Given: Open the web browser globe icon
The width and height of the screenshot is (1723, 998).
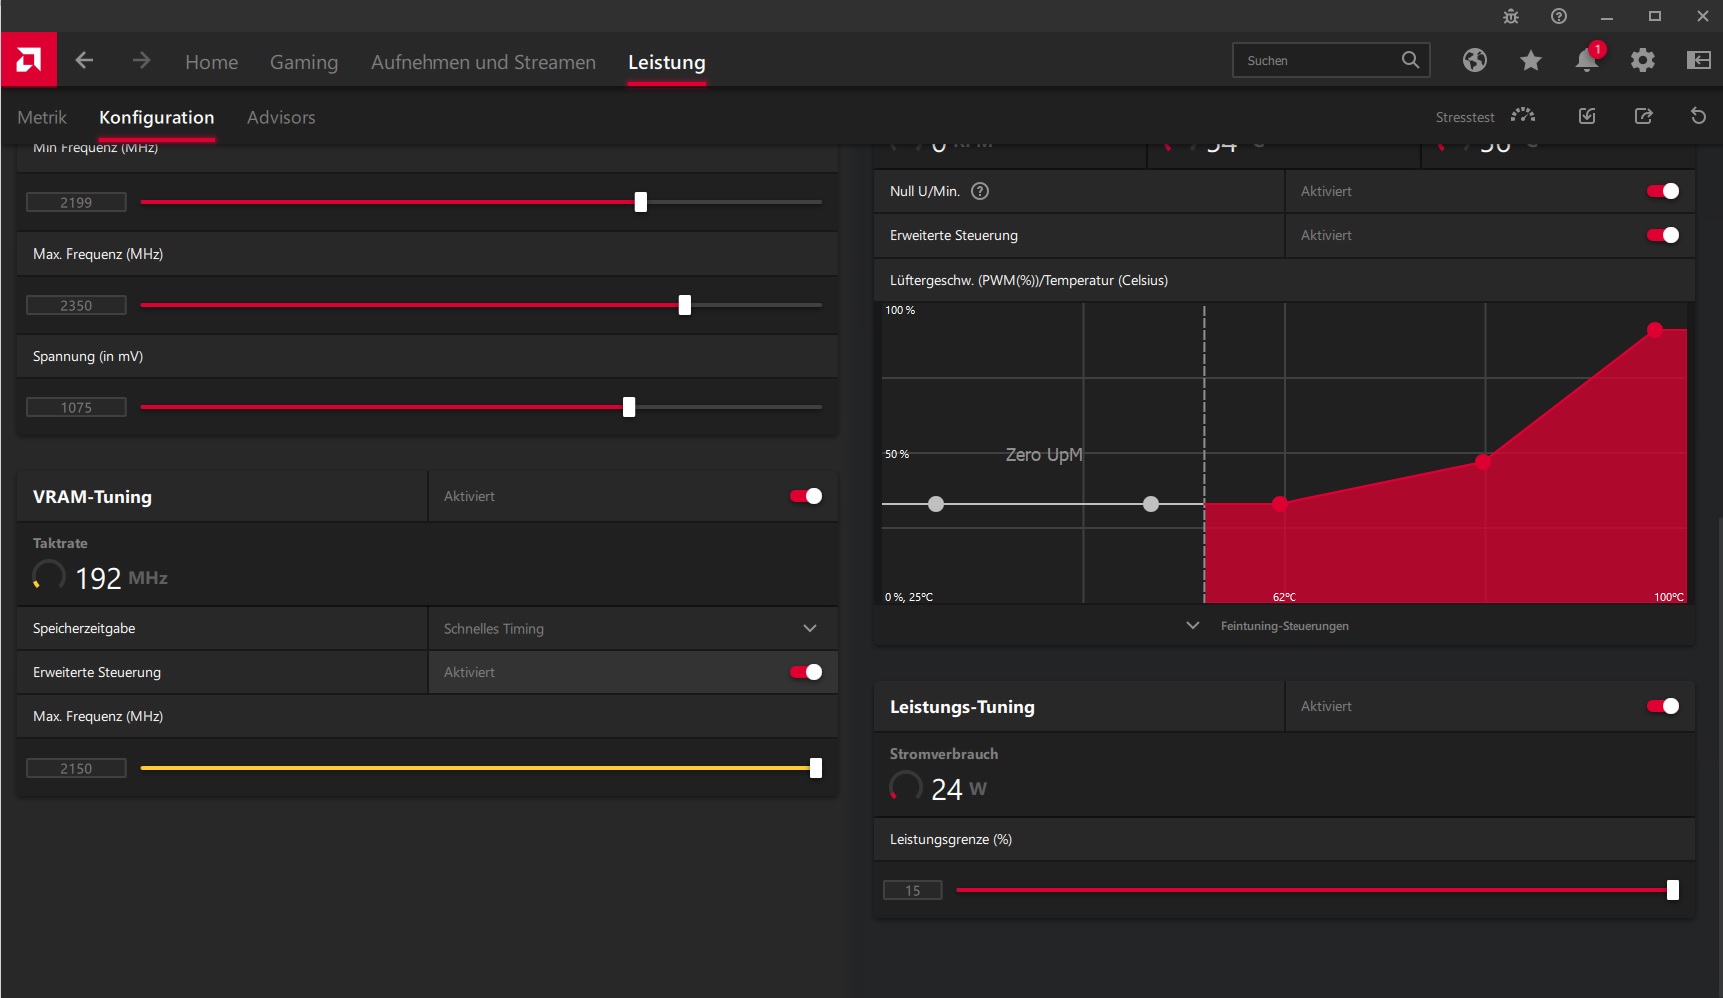Looking at the screenshot, I should [x=1475, y=60].
